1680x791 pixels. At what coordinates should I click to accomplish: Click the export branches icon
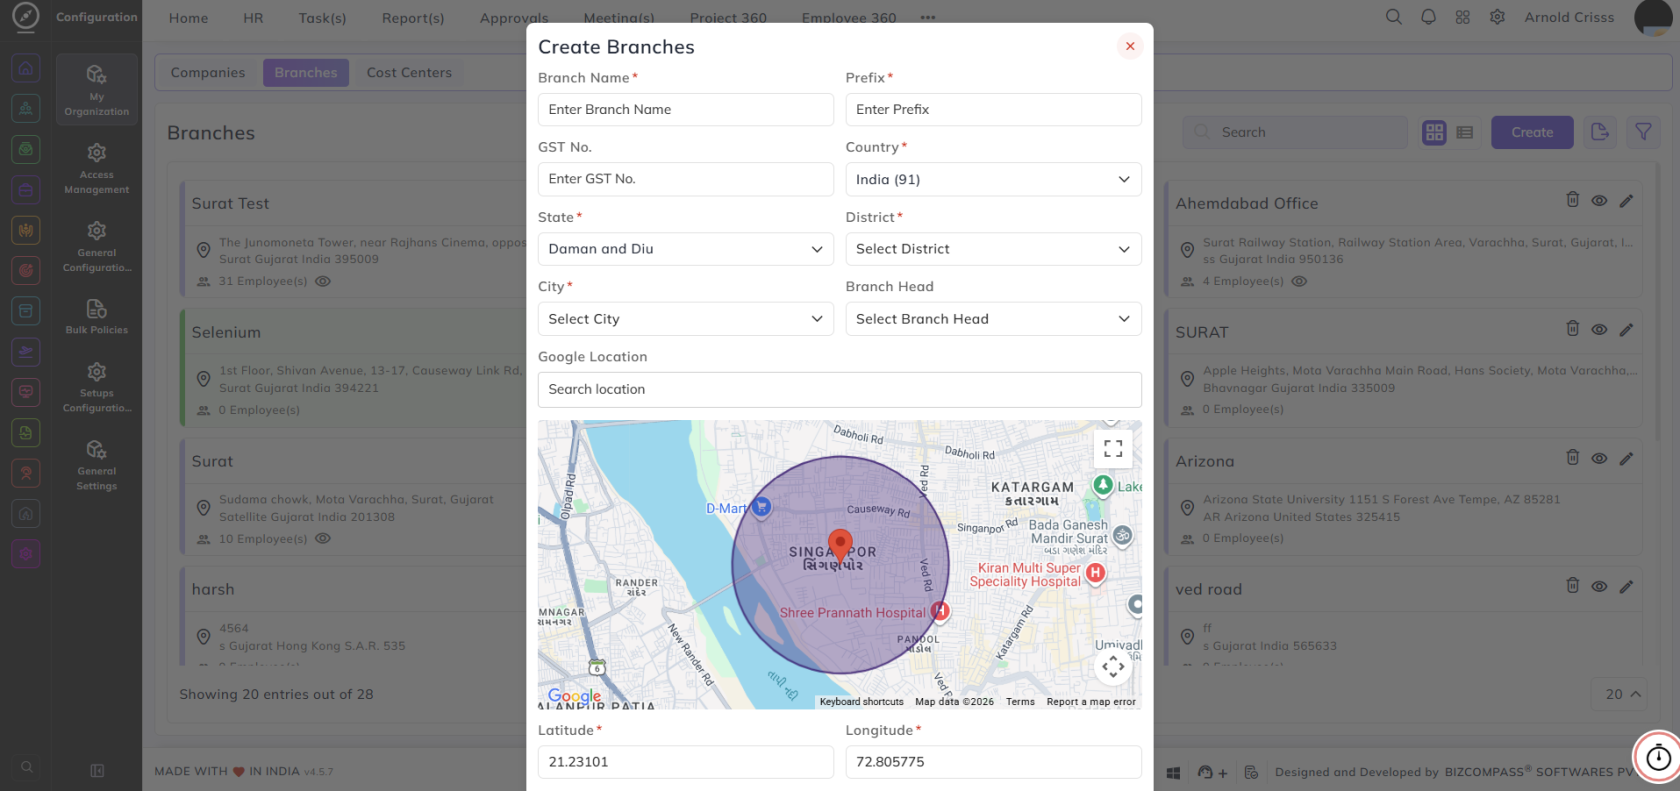1600,132
